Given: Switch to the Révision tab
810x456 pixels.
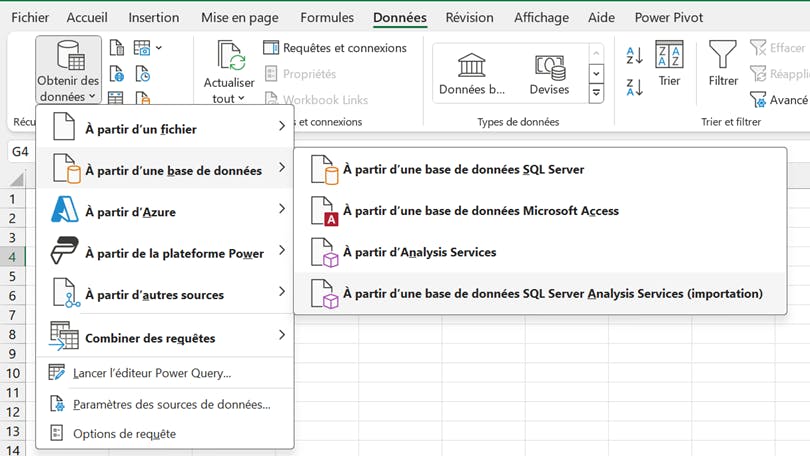Looking at the screenshot, I should click(469, 18).
